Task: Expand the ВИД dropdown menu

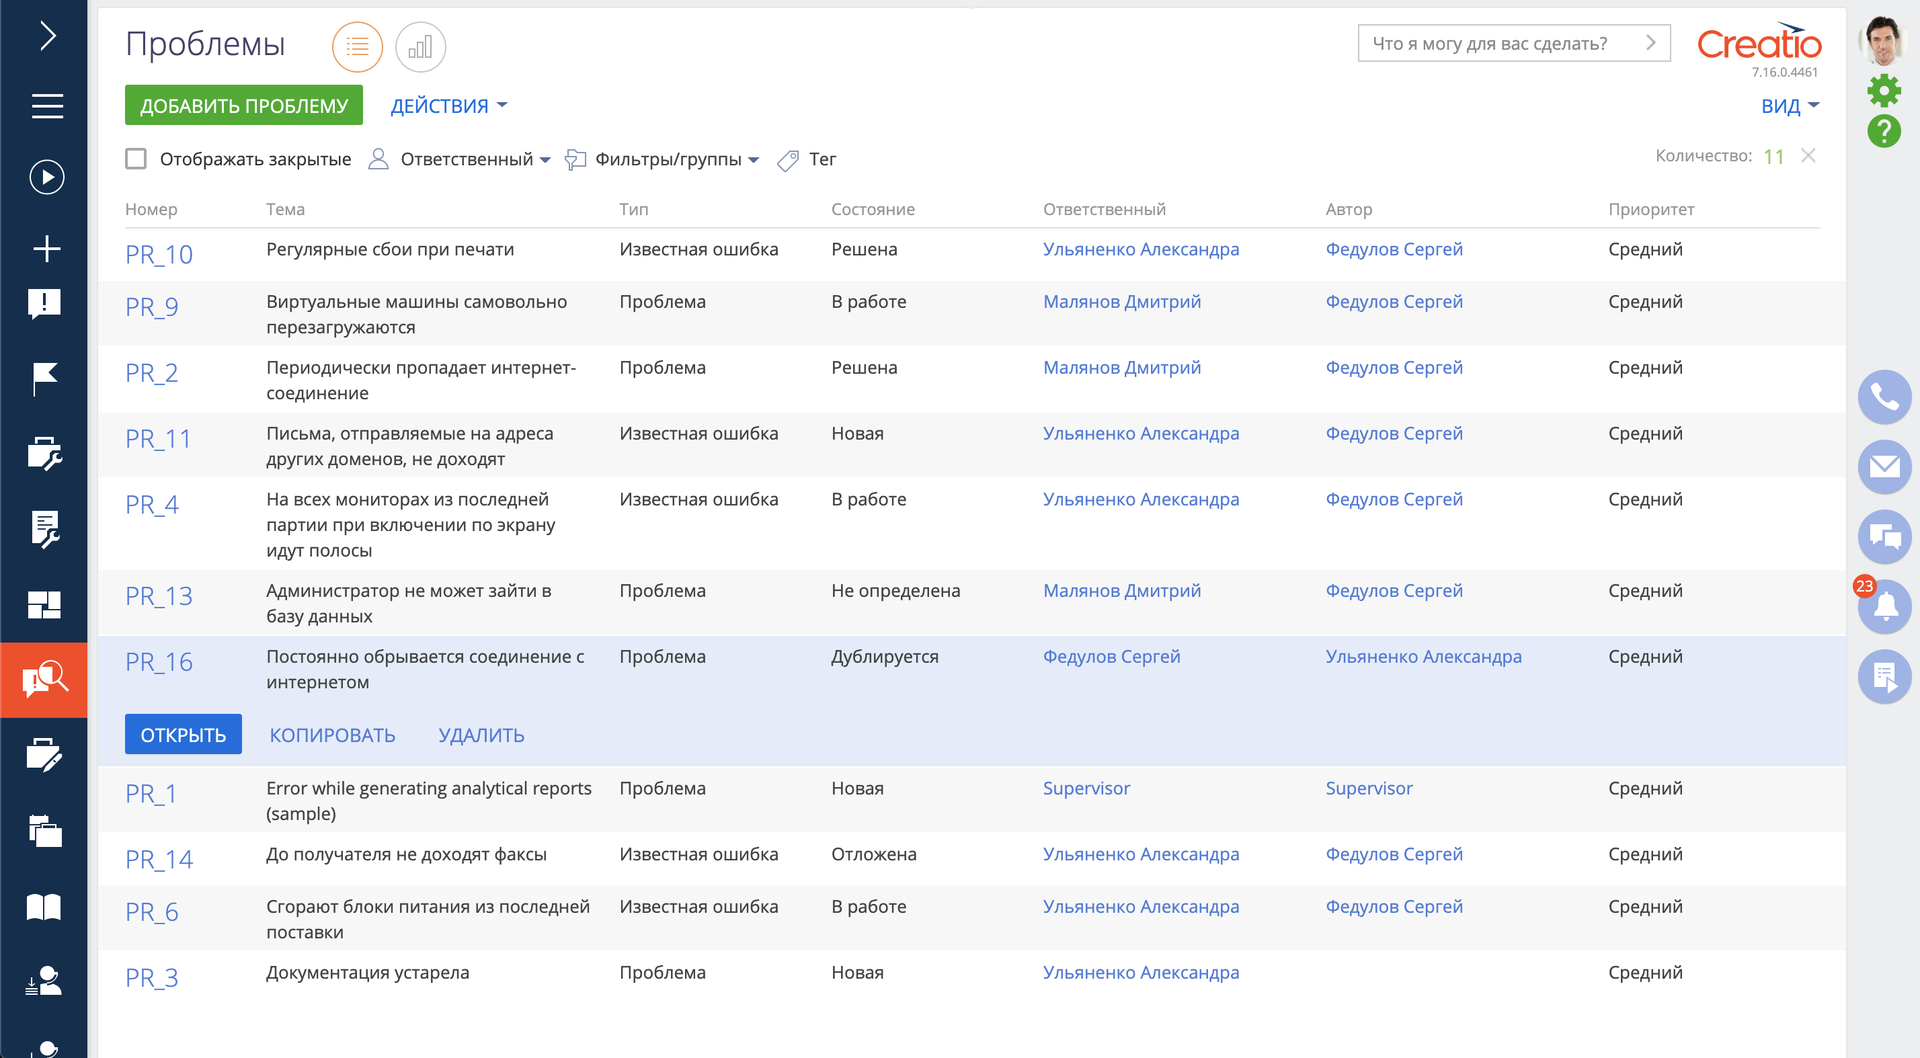Action: click(1790, 106)
